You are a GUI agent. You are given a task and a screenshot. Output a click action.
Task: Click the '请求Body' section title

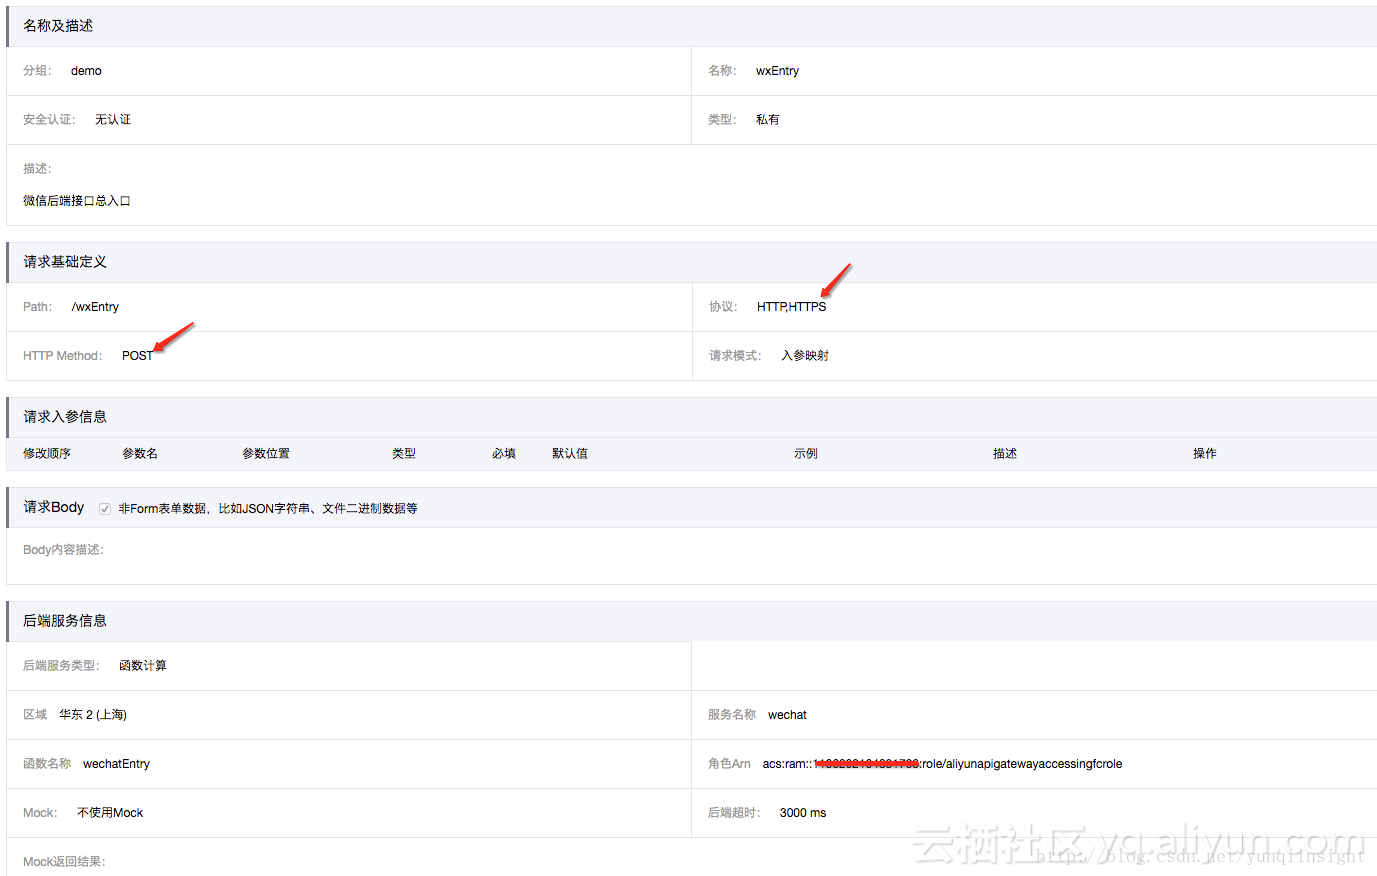[54, 507]
